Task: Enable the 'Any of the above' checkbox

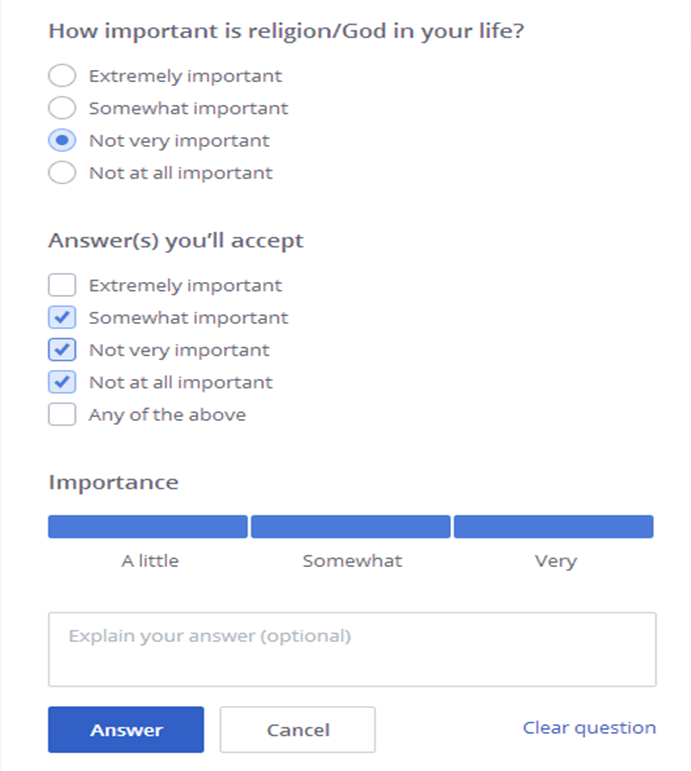Action: pyautogui.click(x=62, y=414)
